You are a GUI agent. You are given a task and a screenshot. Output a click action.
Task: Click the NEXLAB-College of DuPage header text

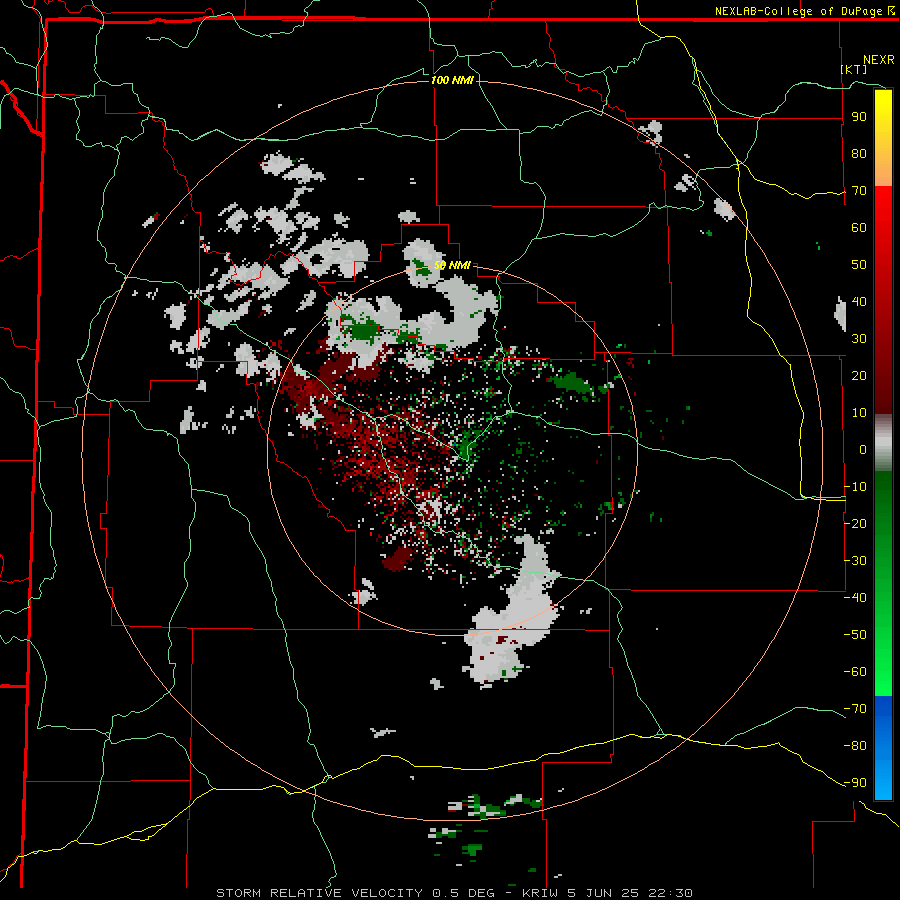804,11
